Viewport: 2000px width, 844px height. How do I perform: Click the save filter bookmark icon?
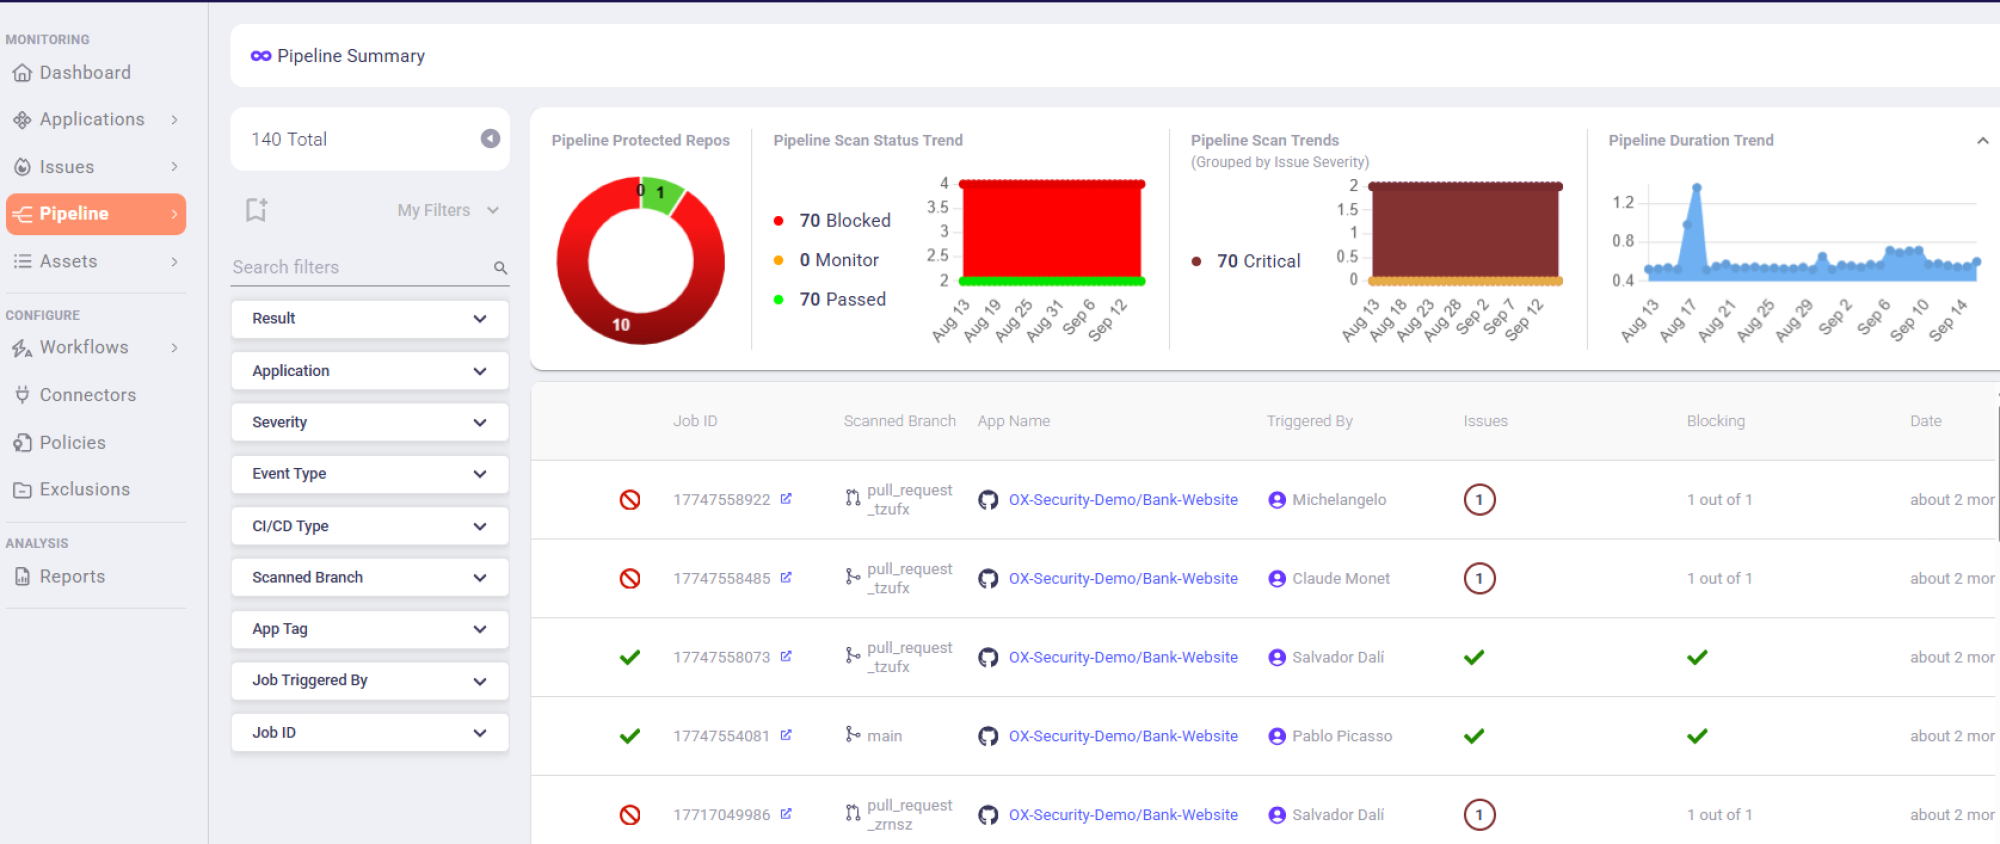pos(256,210)
